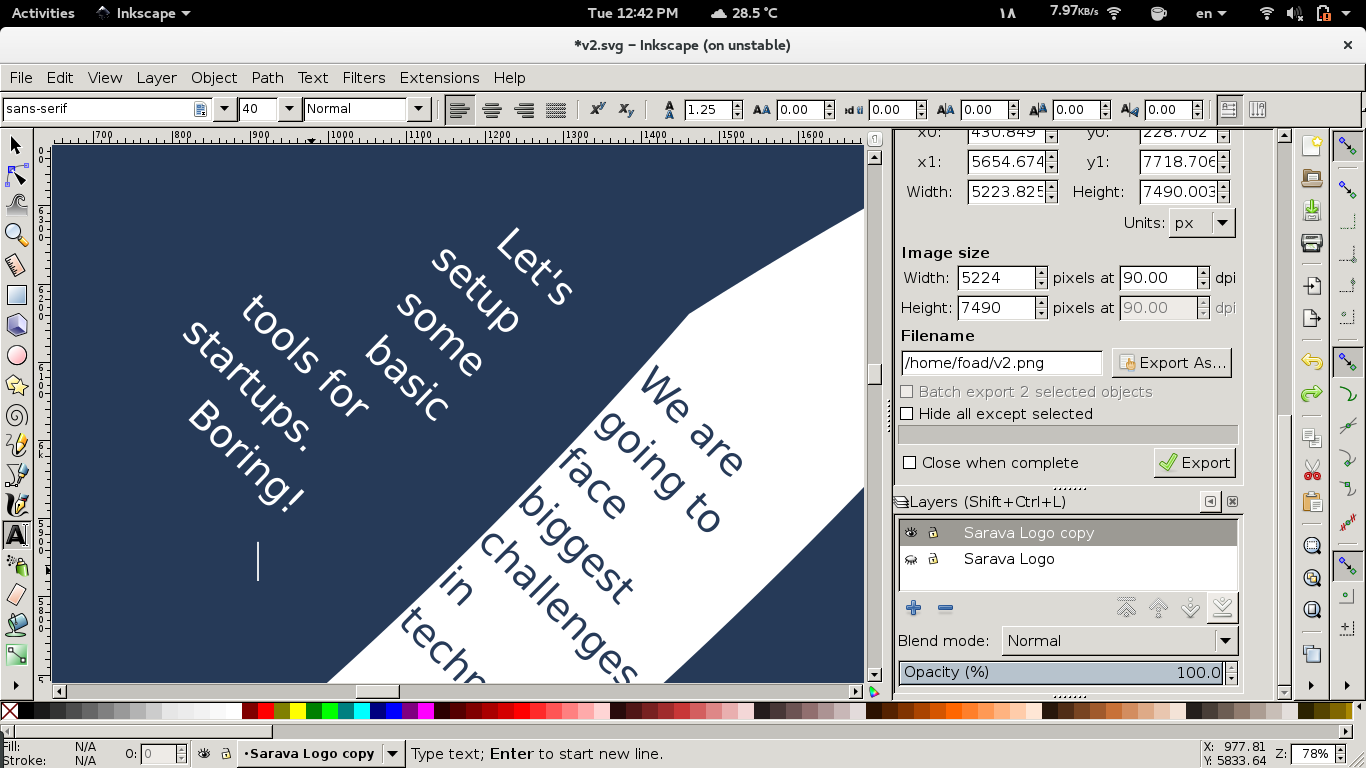Select the Eraser tool
The image size is (1366, 768).
(x=16, y=596)
